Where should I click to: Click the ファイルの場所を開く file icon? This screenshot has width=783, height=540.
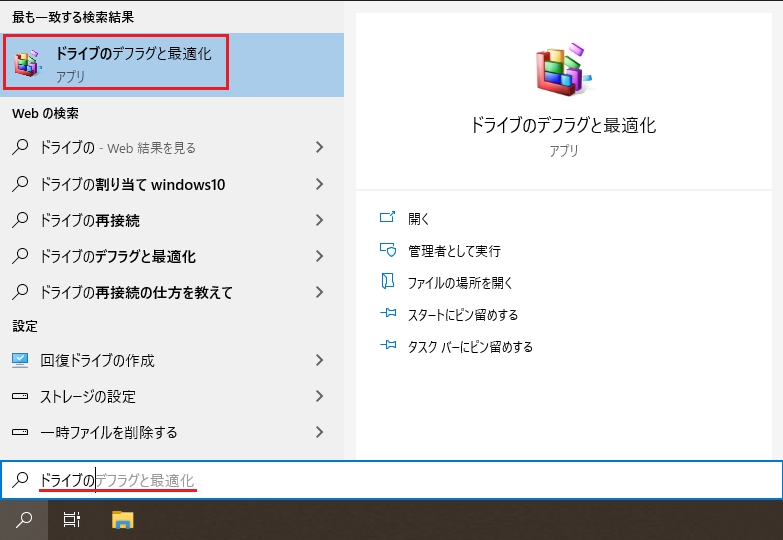pyautogui.click(x=388, y=282)
